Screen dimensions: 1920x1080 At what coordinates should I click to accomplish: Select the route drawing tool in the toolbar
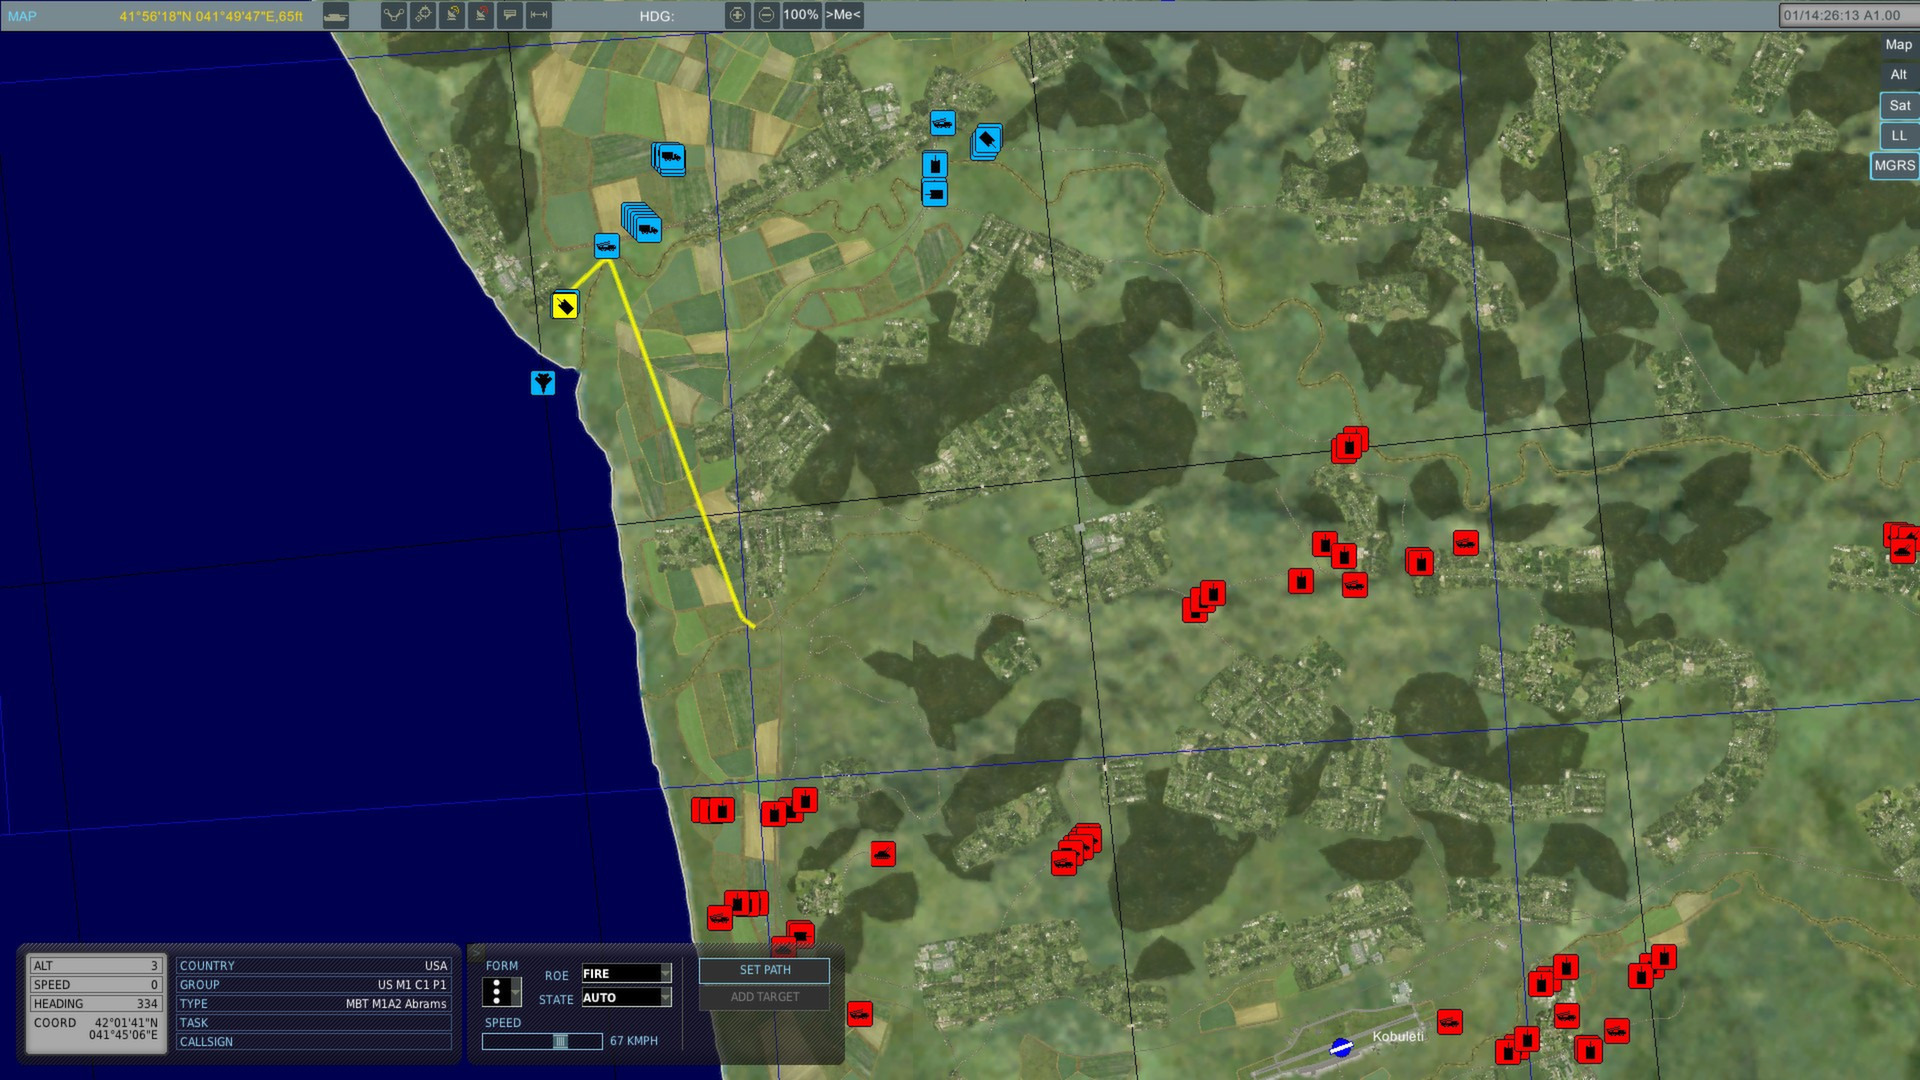tap(393, 14)
